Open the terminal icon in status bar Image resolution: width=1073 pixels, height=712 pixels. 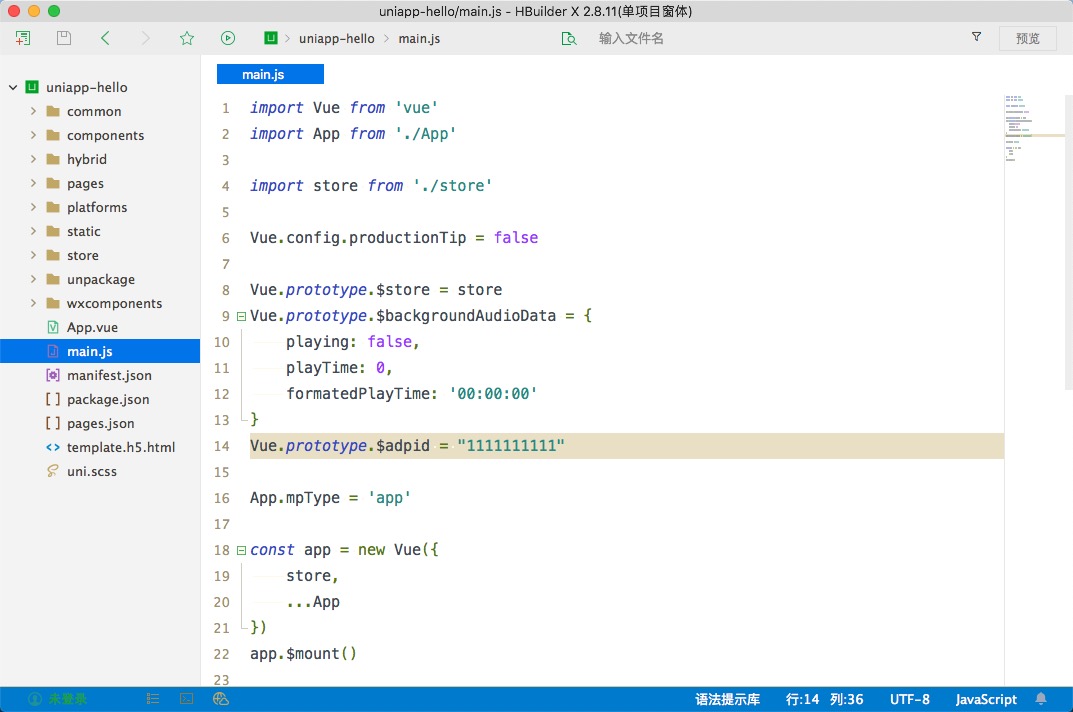[186, 699]
